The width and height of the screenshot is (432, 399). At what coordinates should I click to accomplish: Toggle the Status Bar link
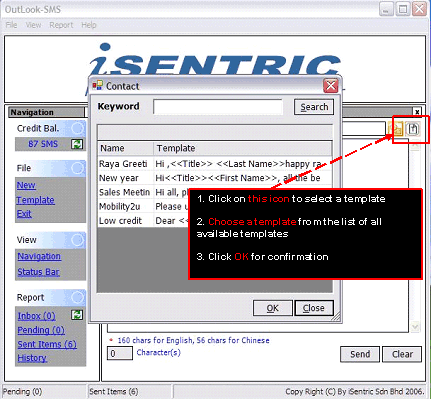(x=38, y=272)
